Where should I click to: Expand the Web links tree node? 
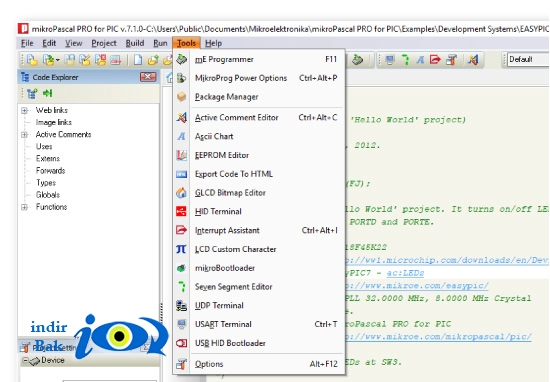[x=24, y=110]
